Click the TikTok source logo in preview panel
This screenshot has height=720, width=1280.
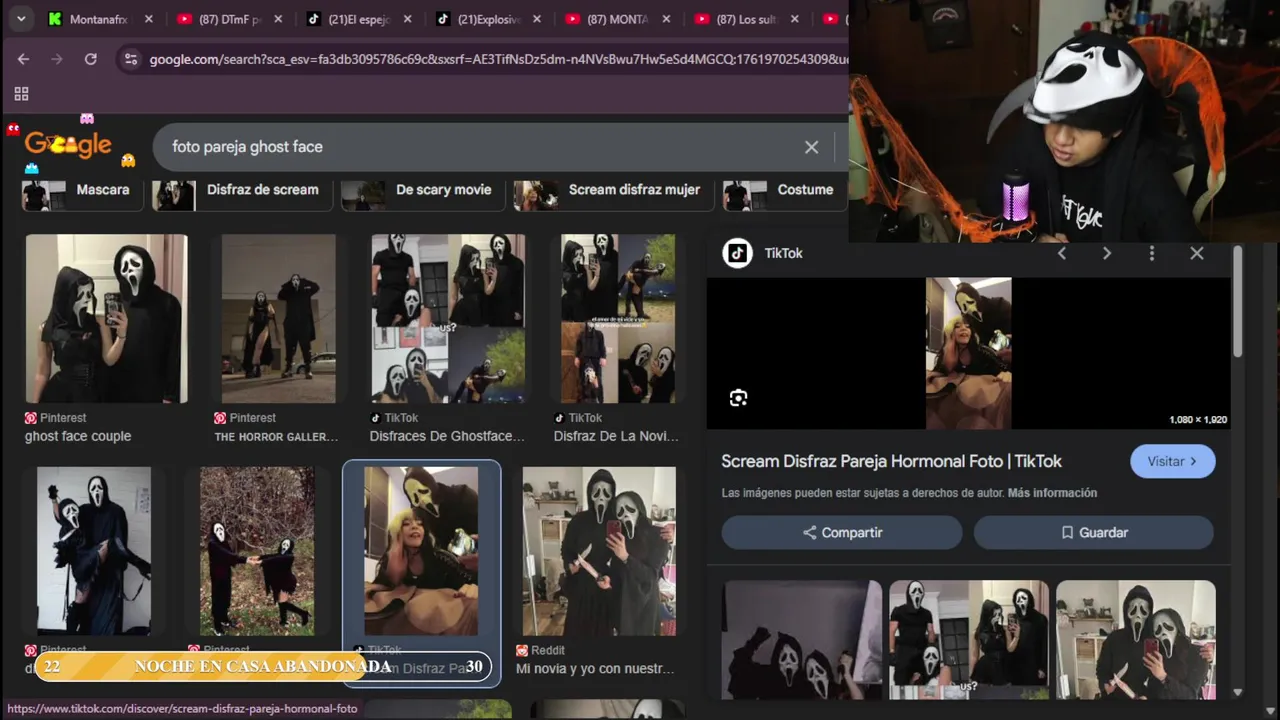coord(738,253)
